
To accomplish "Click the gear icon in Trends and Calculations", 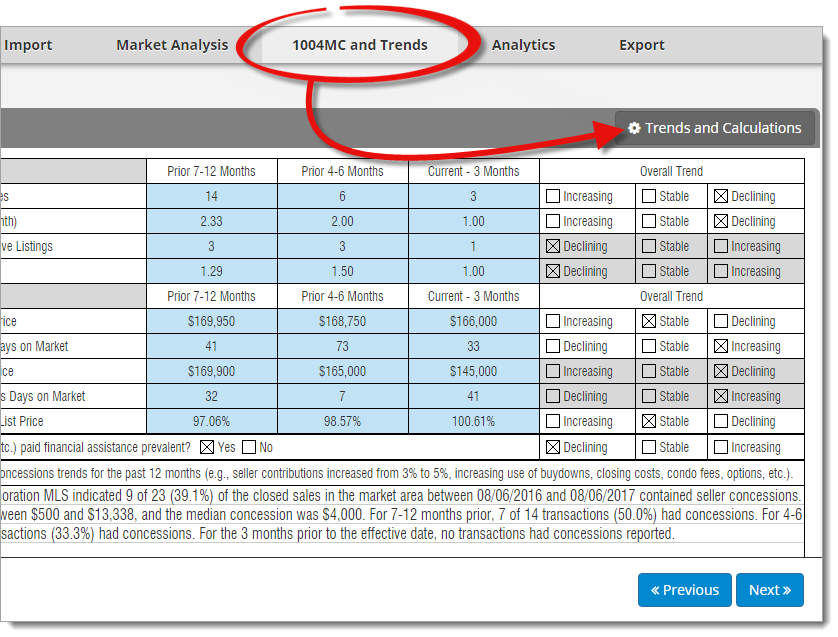I will click(x=634, y=128).
